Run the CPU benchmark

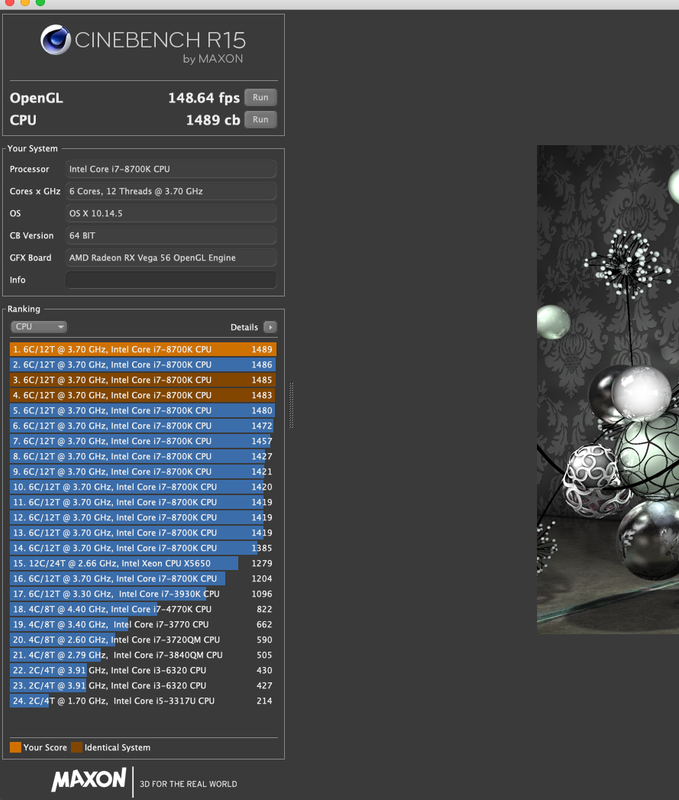[x=260, y=120]
